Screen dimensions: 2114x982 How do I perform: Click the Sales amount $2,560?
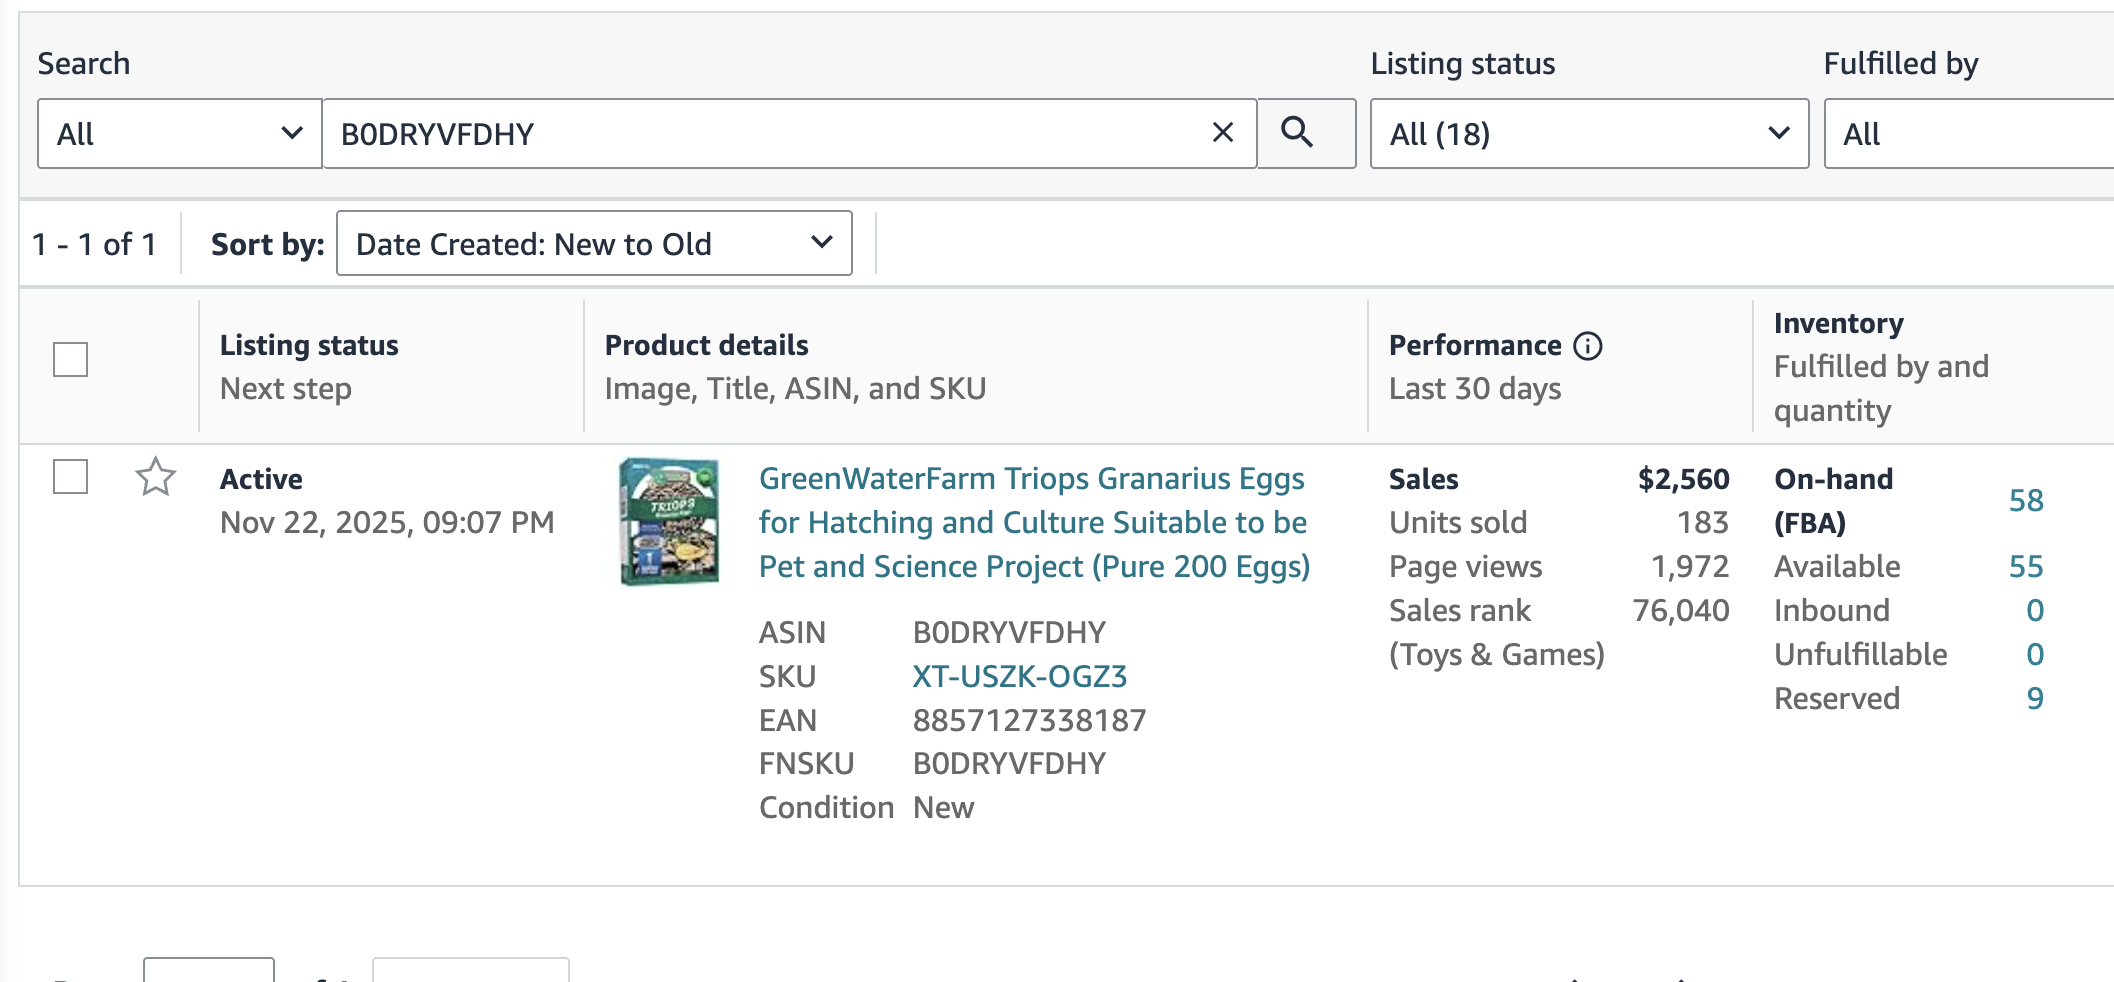pyautogui.click(x=1683, y=479)
